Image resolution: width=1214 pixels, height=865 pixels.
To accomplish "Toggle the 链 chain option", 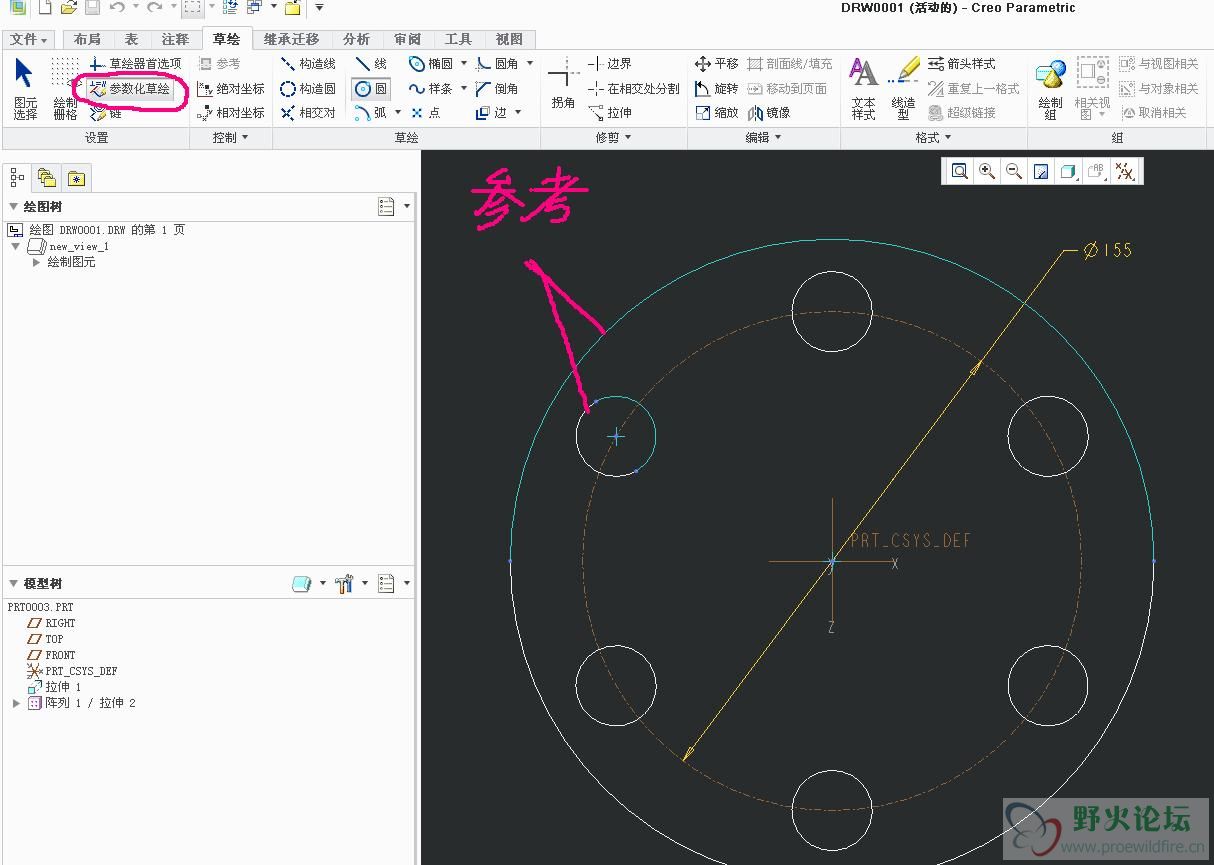I will point(105,114).
